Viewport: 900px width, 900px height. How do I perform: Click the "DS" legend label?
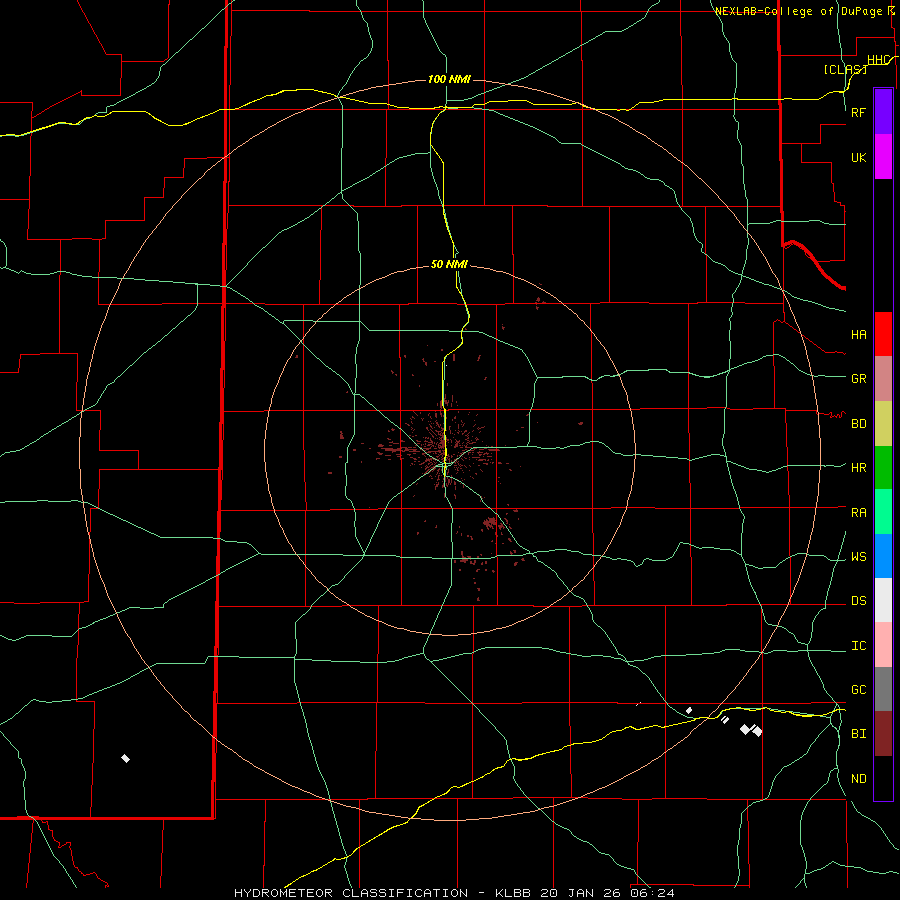(858, 601)
